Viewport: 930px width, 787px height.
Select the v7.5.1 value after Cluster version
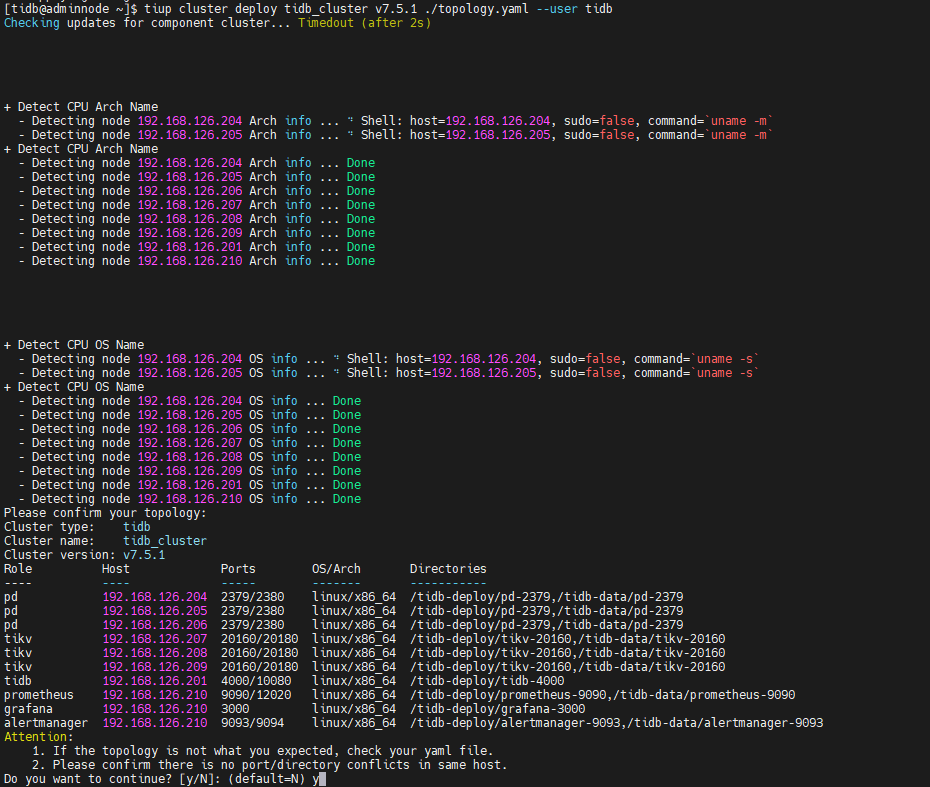(x=144, y=555)
